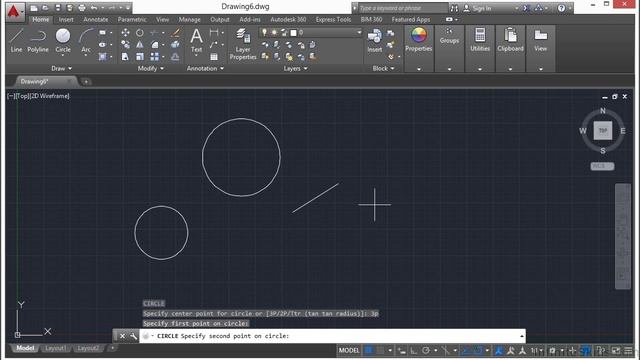This screenshot has width=640, height=360.
Task: Toggle layer freeze sun icon
Action: click(x=274, y=32)
